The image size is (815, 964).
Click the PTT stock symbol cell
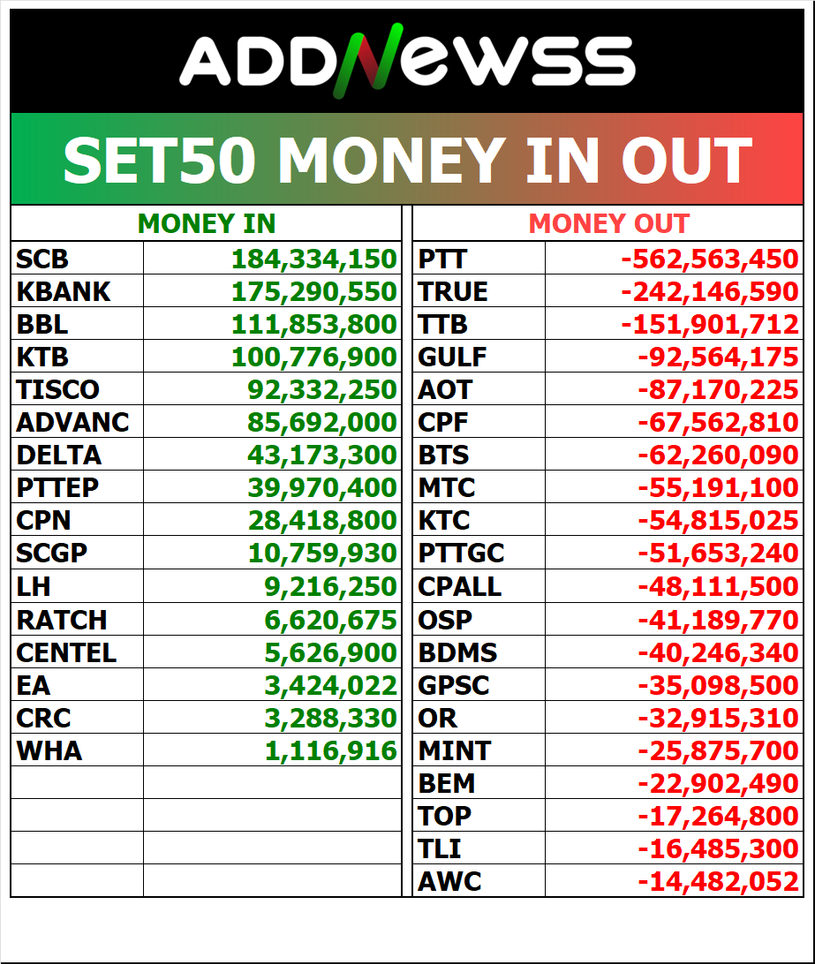[442, 259]
